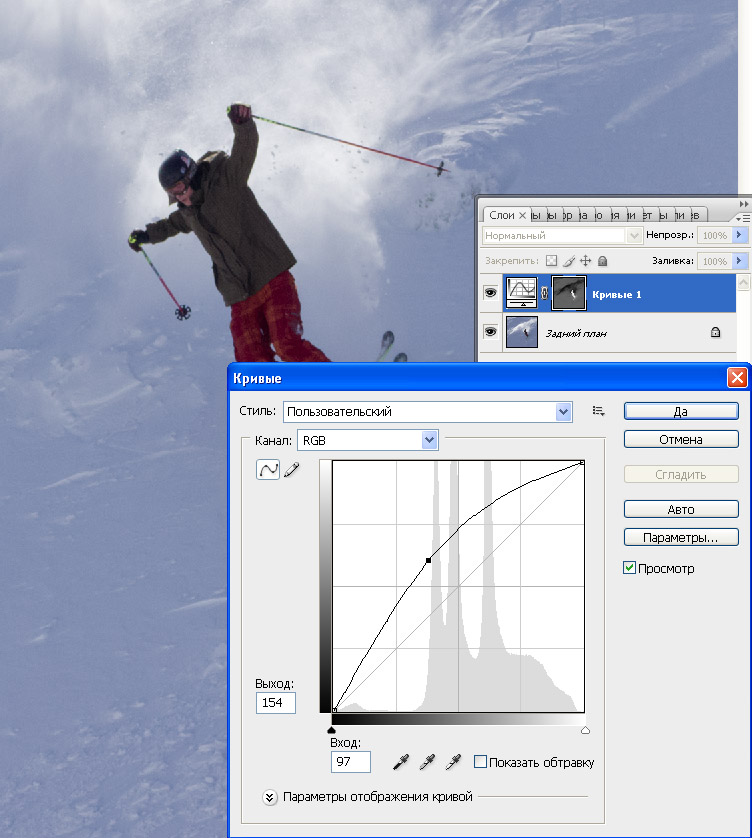
Task: Uncheck the Просмотр preview checkbox
Action: click(629, 568)
